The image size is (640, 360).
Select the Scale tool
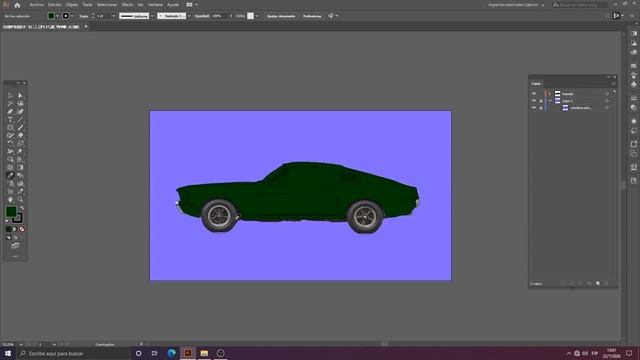(20, 143)
